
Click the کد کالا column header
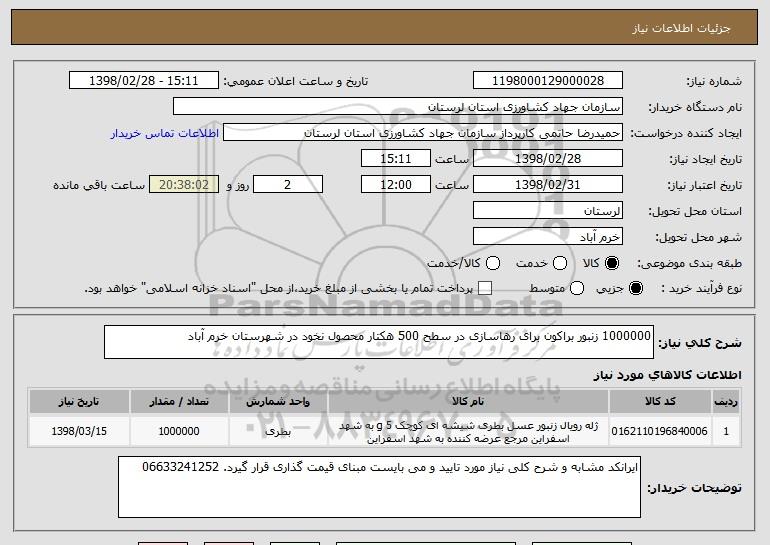coord(660,402)
